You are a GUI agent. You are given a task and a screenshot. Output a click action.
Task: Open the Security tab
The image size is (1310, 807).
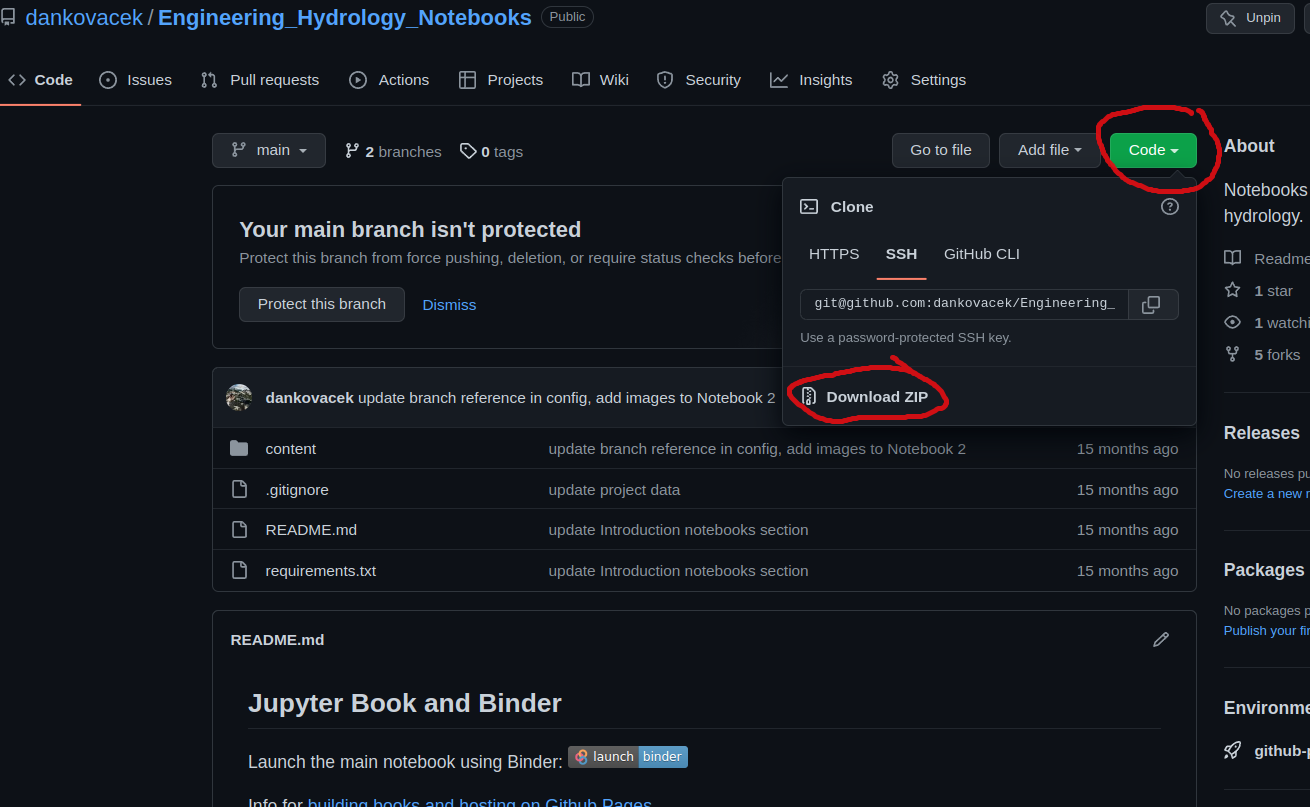[x=699, y=80]
